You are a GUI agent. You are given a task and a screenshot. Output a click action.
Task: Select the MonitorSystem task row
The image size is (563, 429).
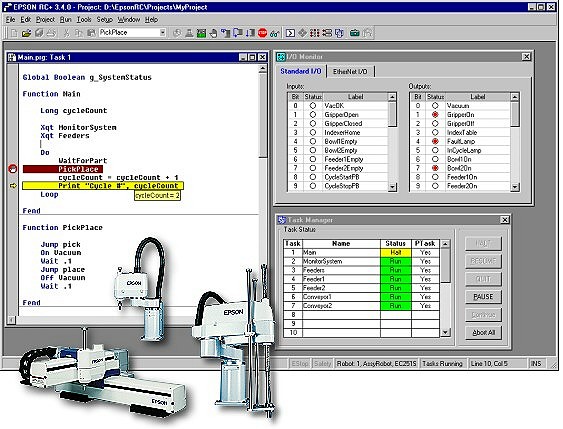point(361,261)
